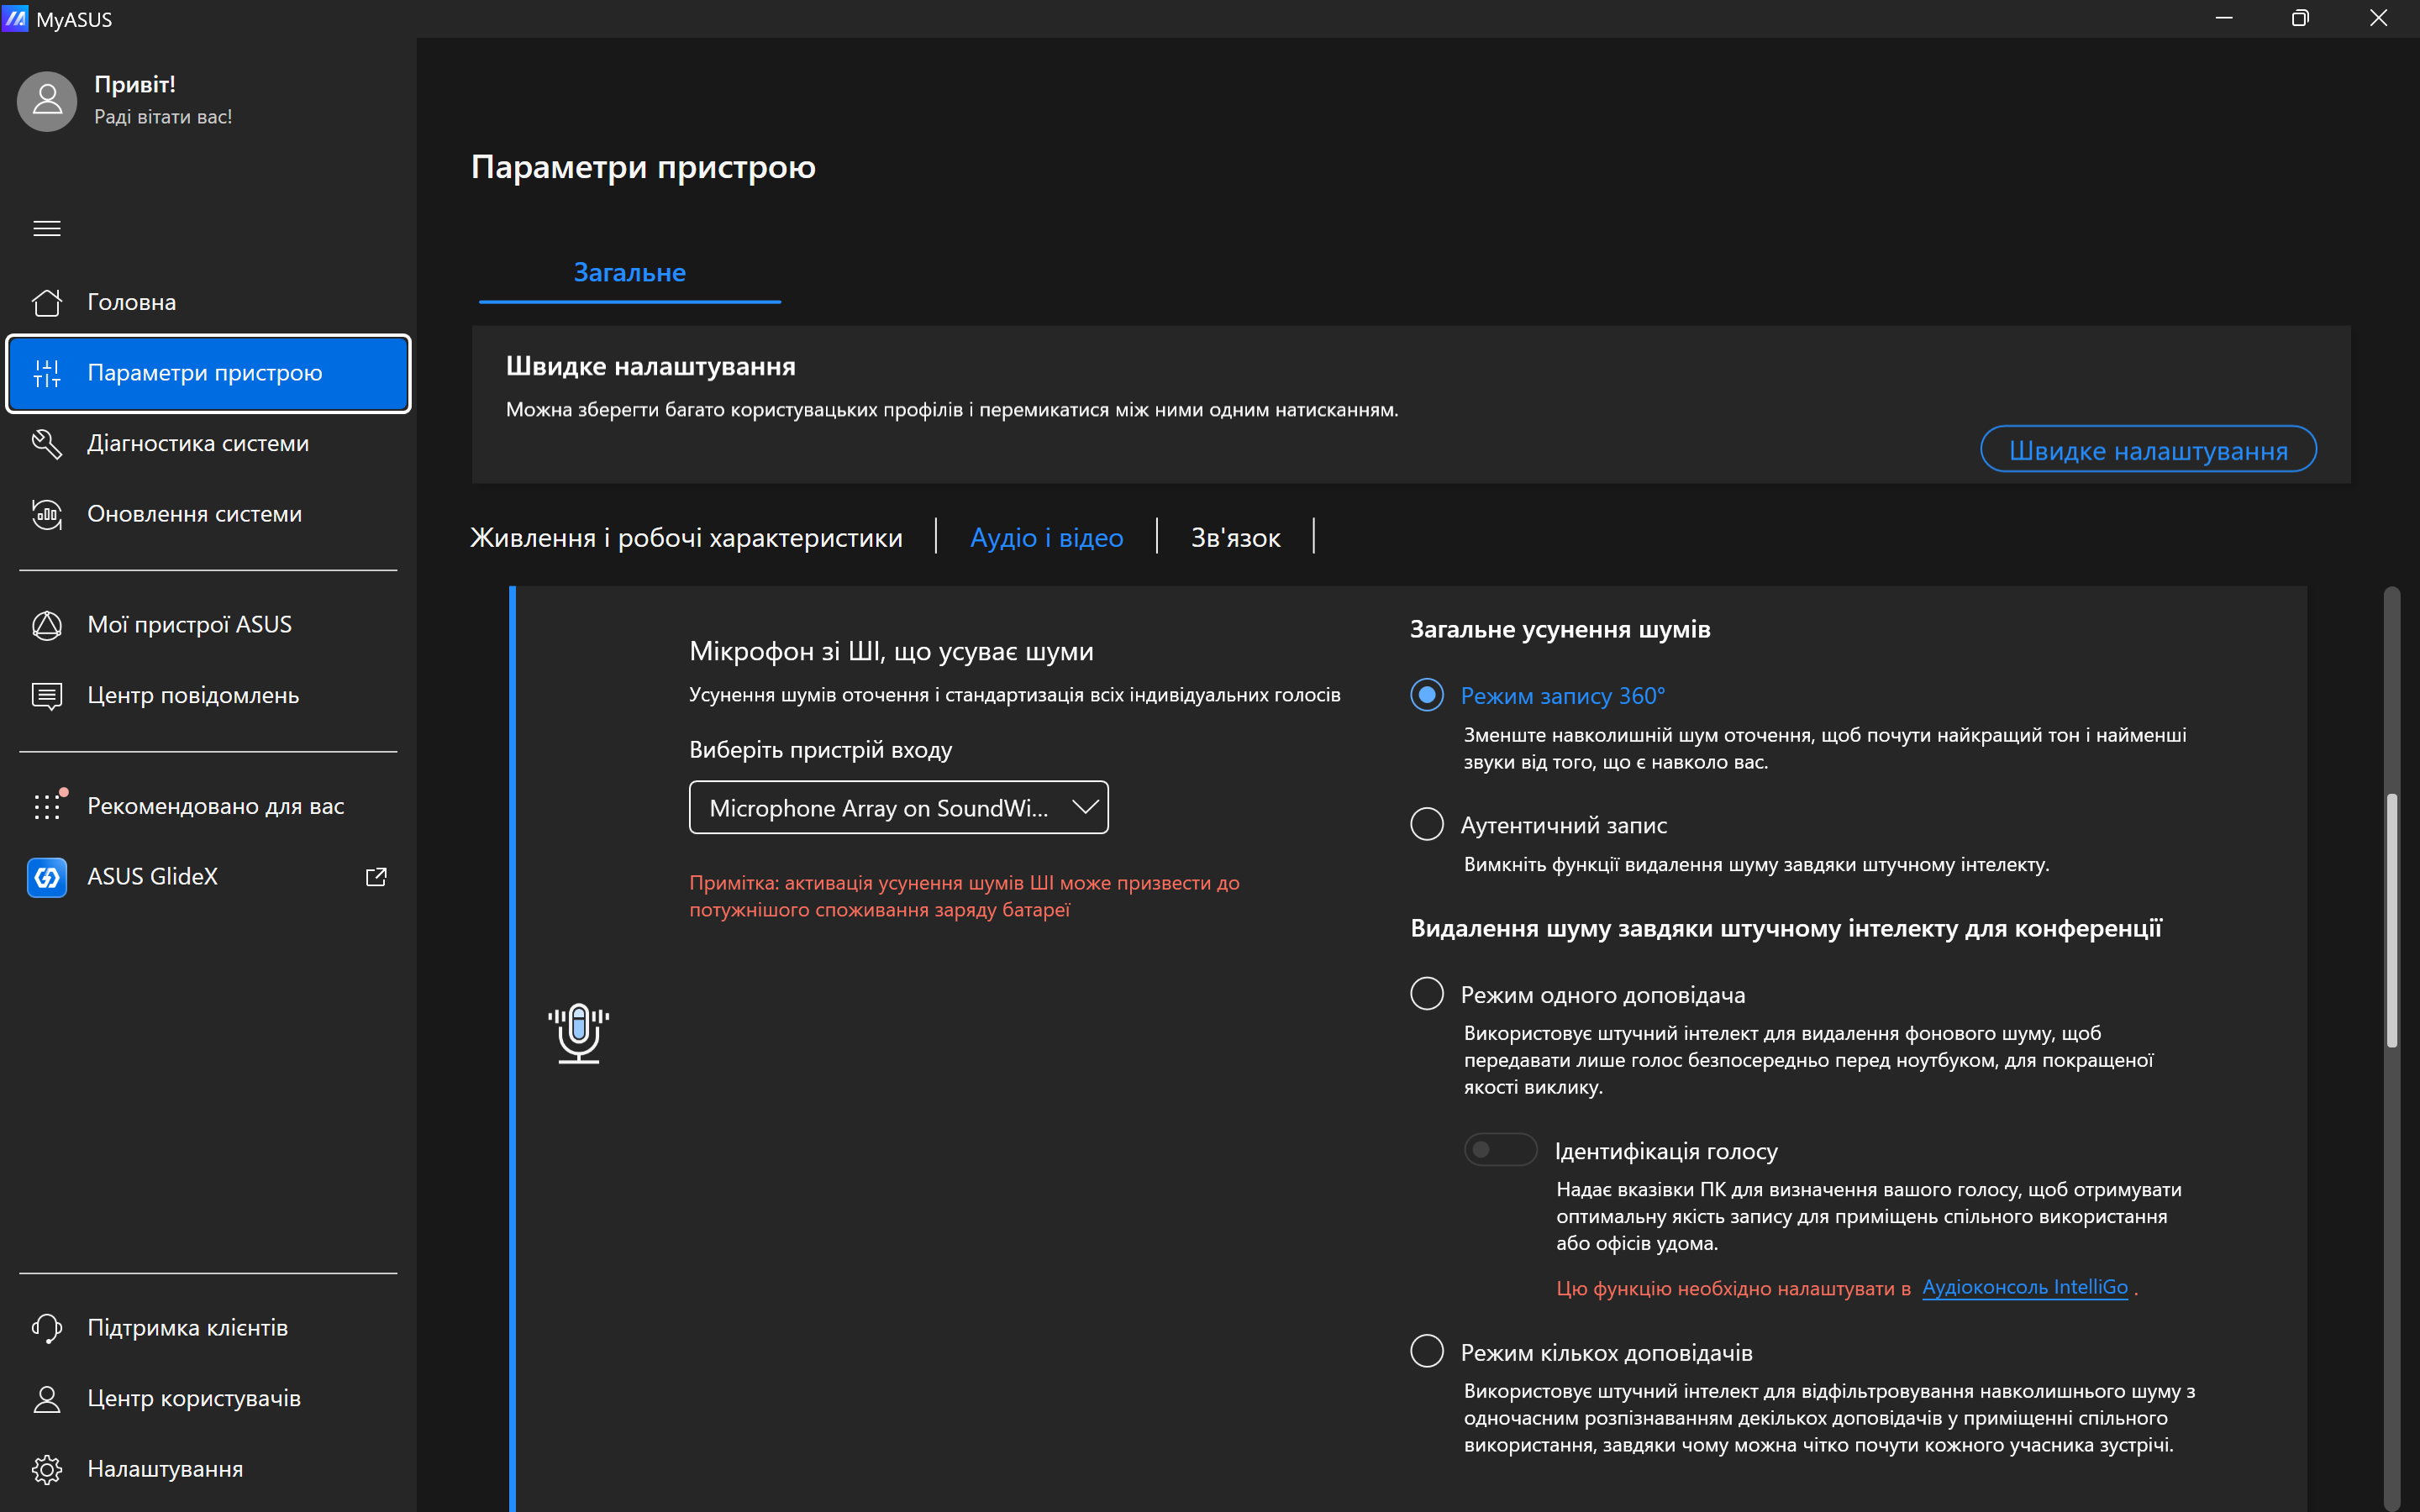Viewport: 2420px width, 1512px height.
Task: Click the Мої пристрої ASUS label
Action: [x=190, y=625]
